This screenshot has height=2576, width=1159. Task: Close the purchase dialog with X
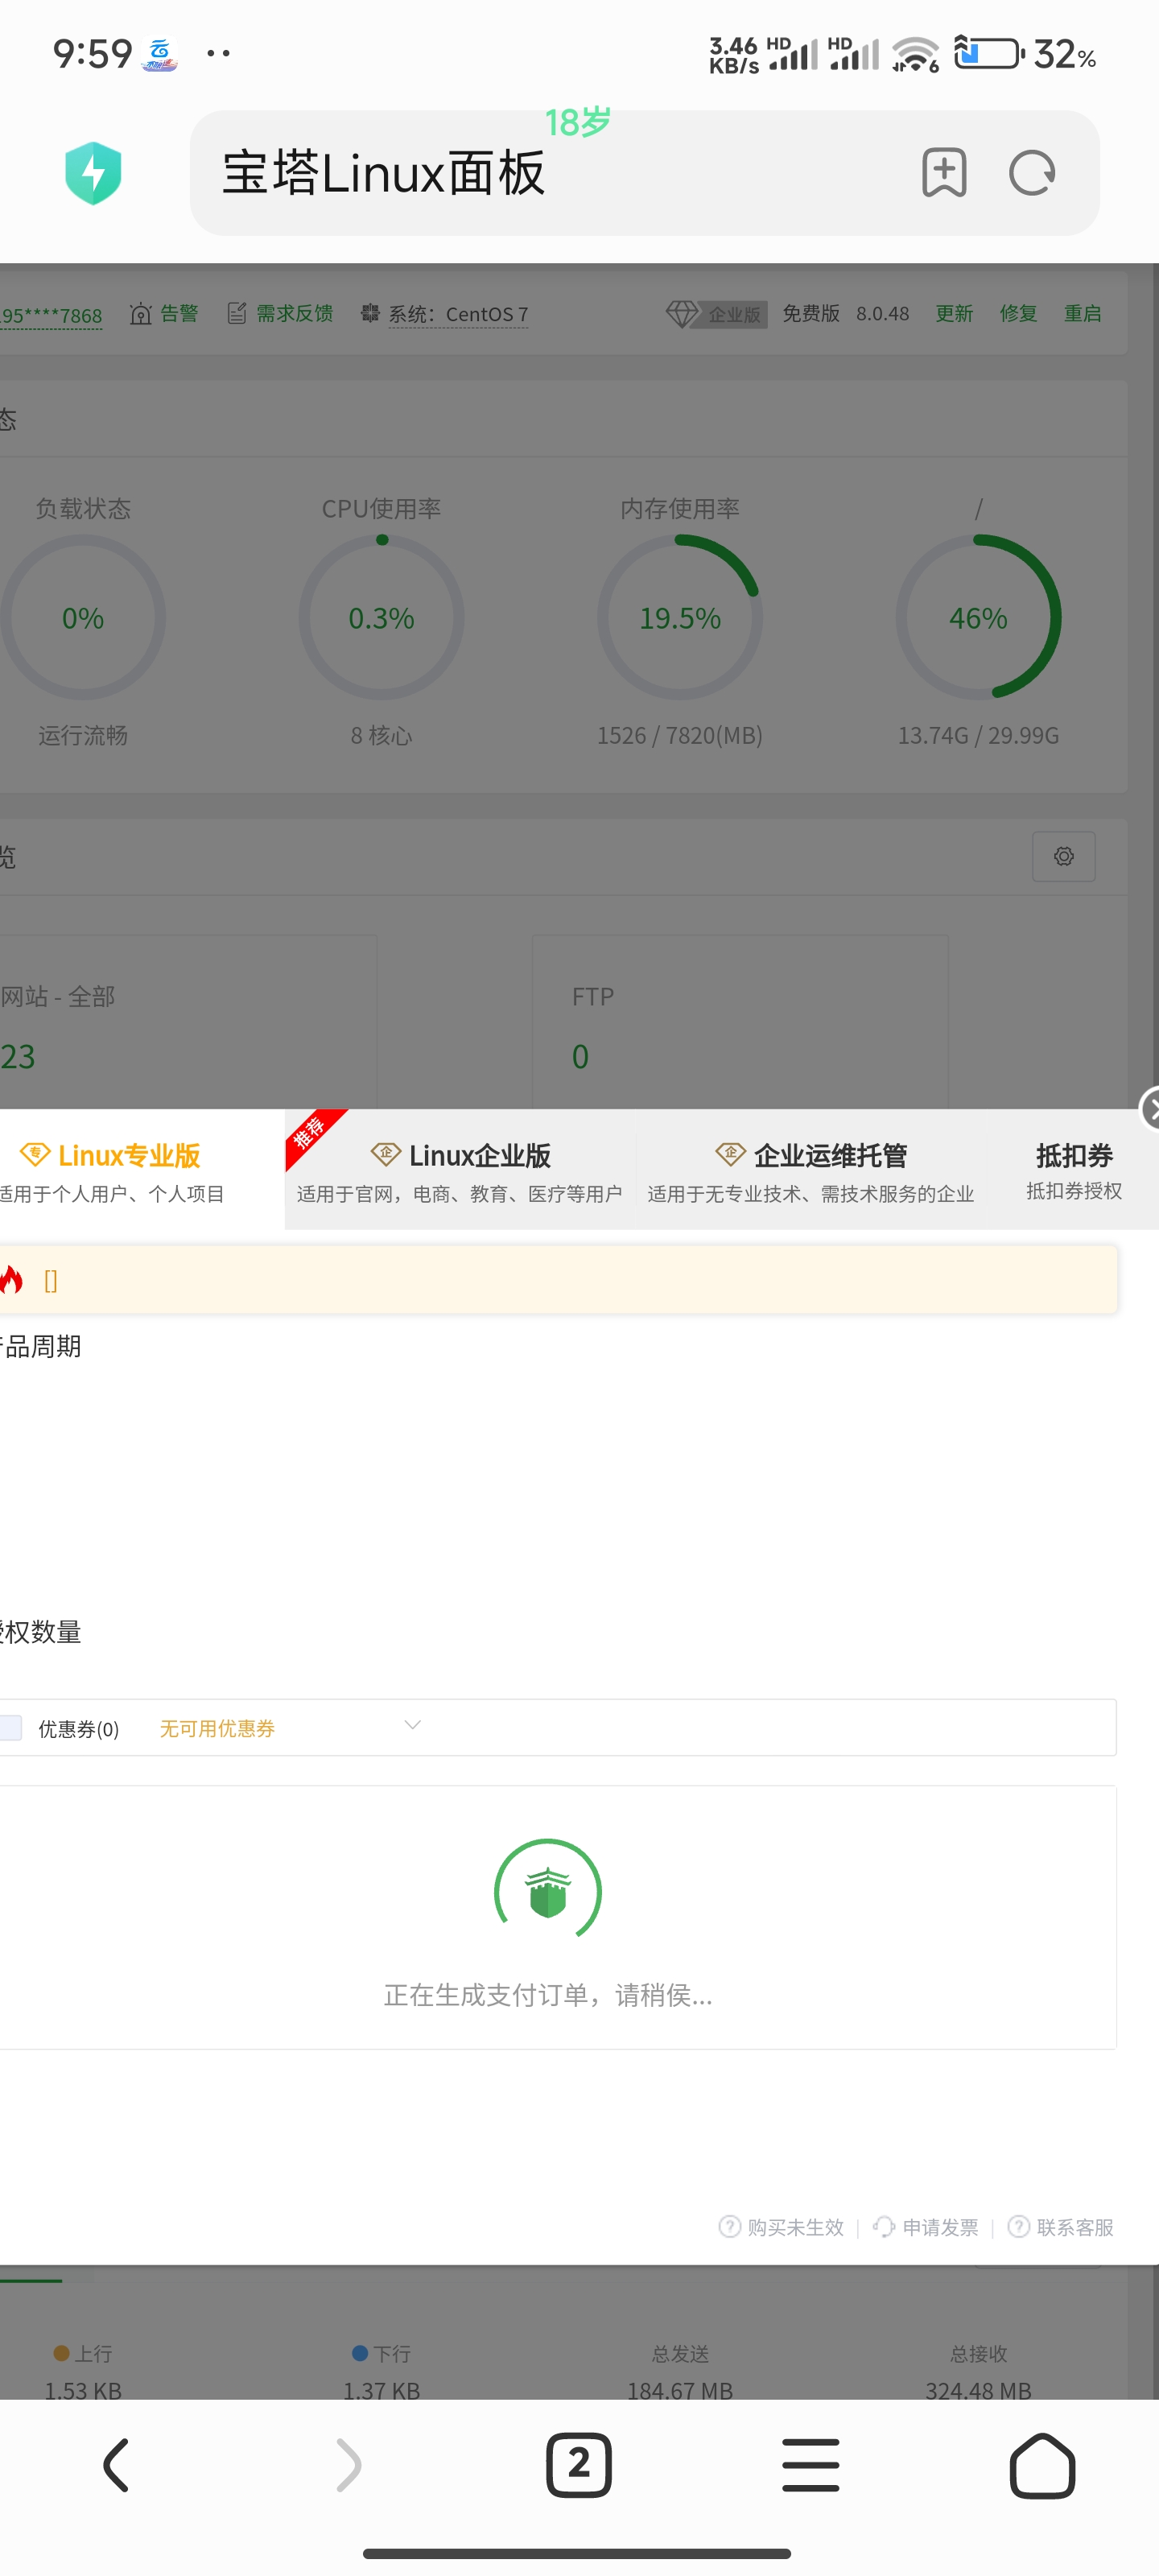coord(1150,1108)
